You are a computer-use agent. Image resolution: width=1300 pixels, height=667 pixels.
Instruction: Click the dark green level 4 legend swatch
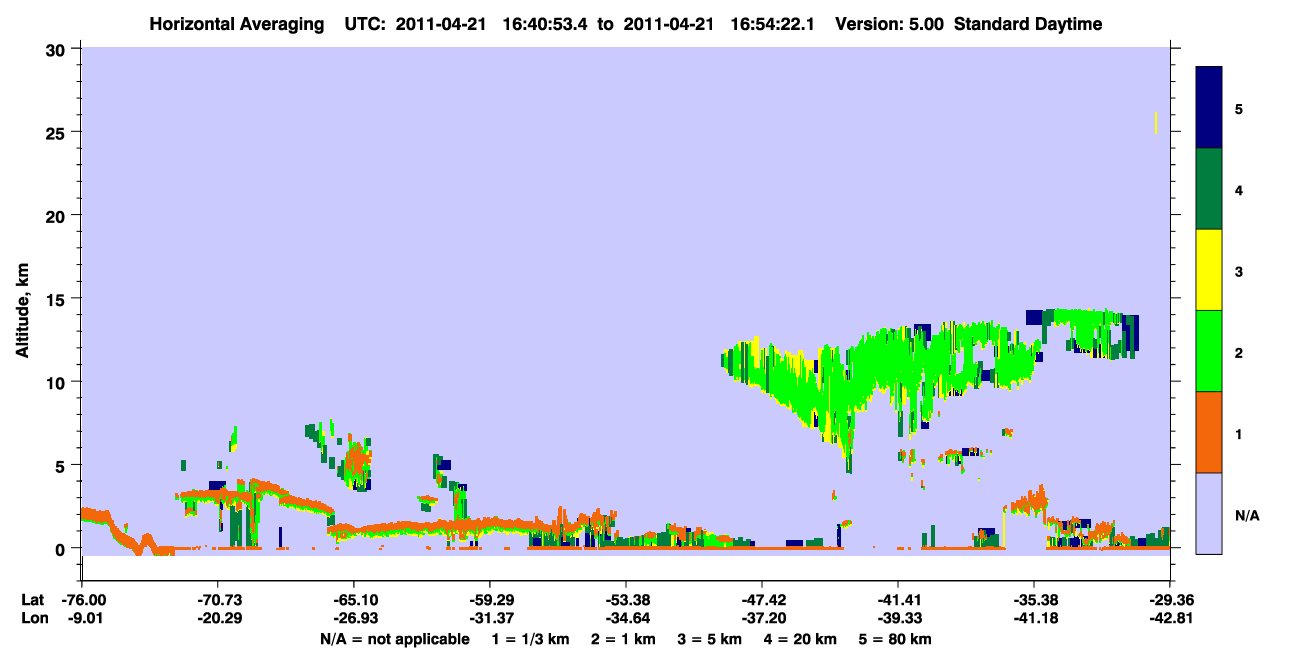[1209, 189]
